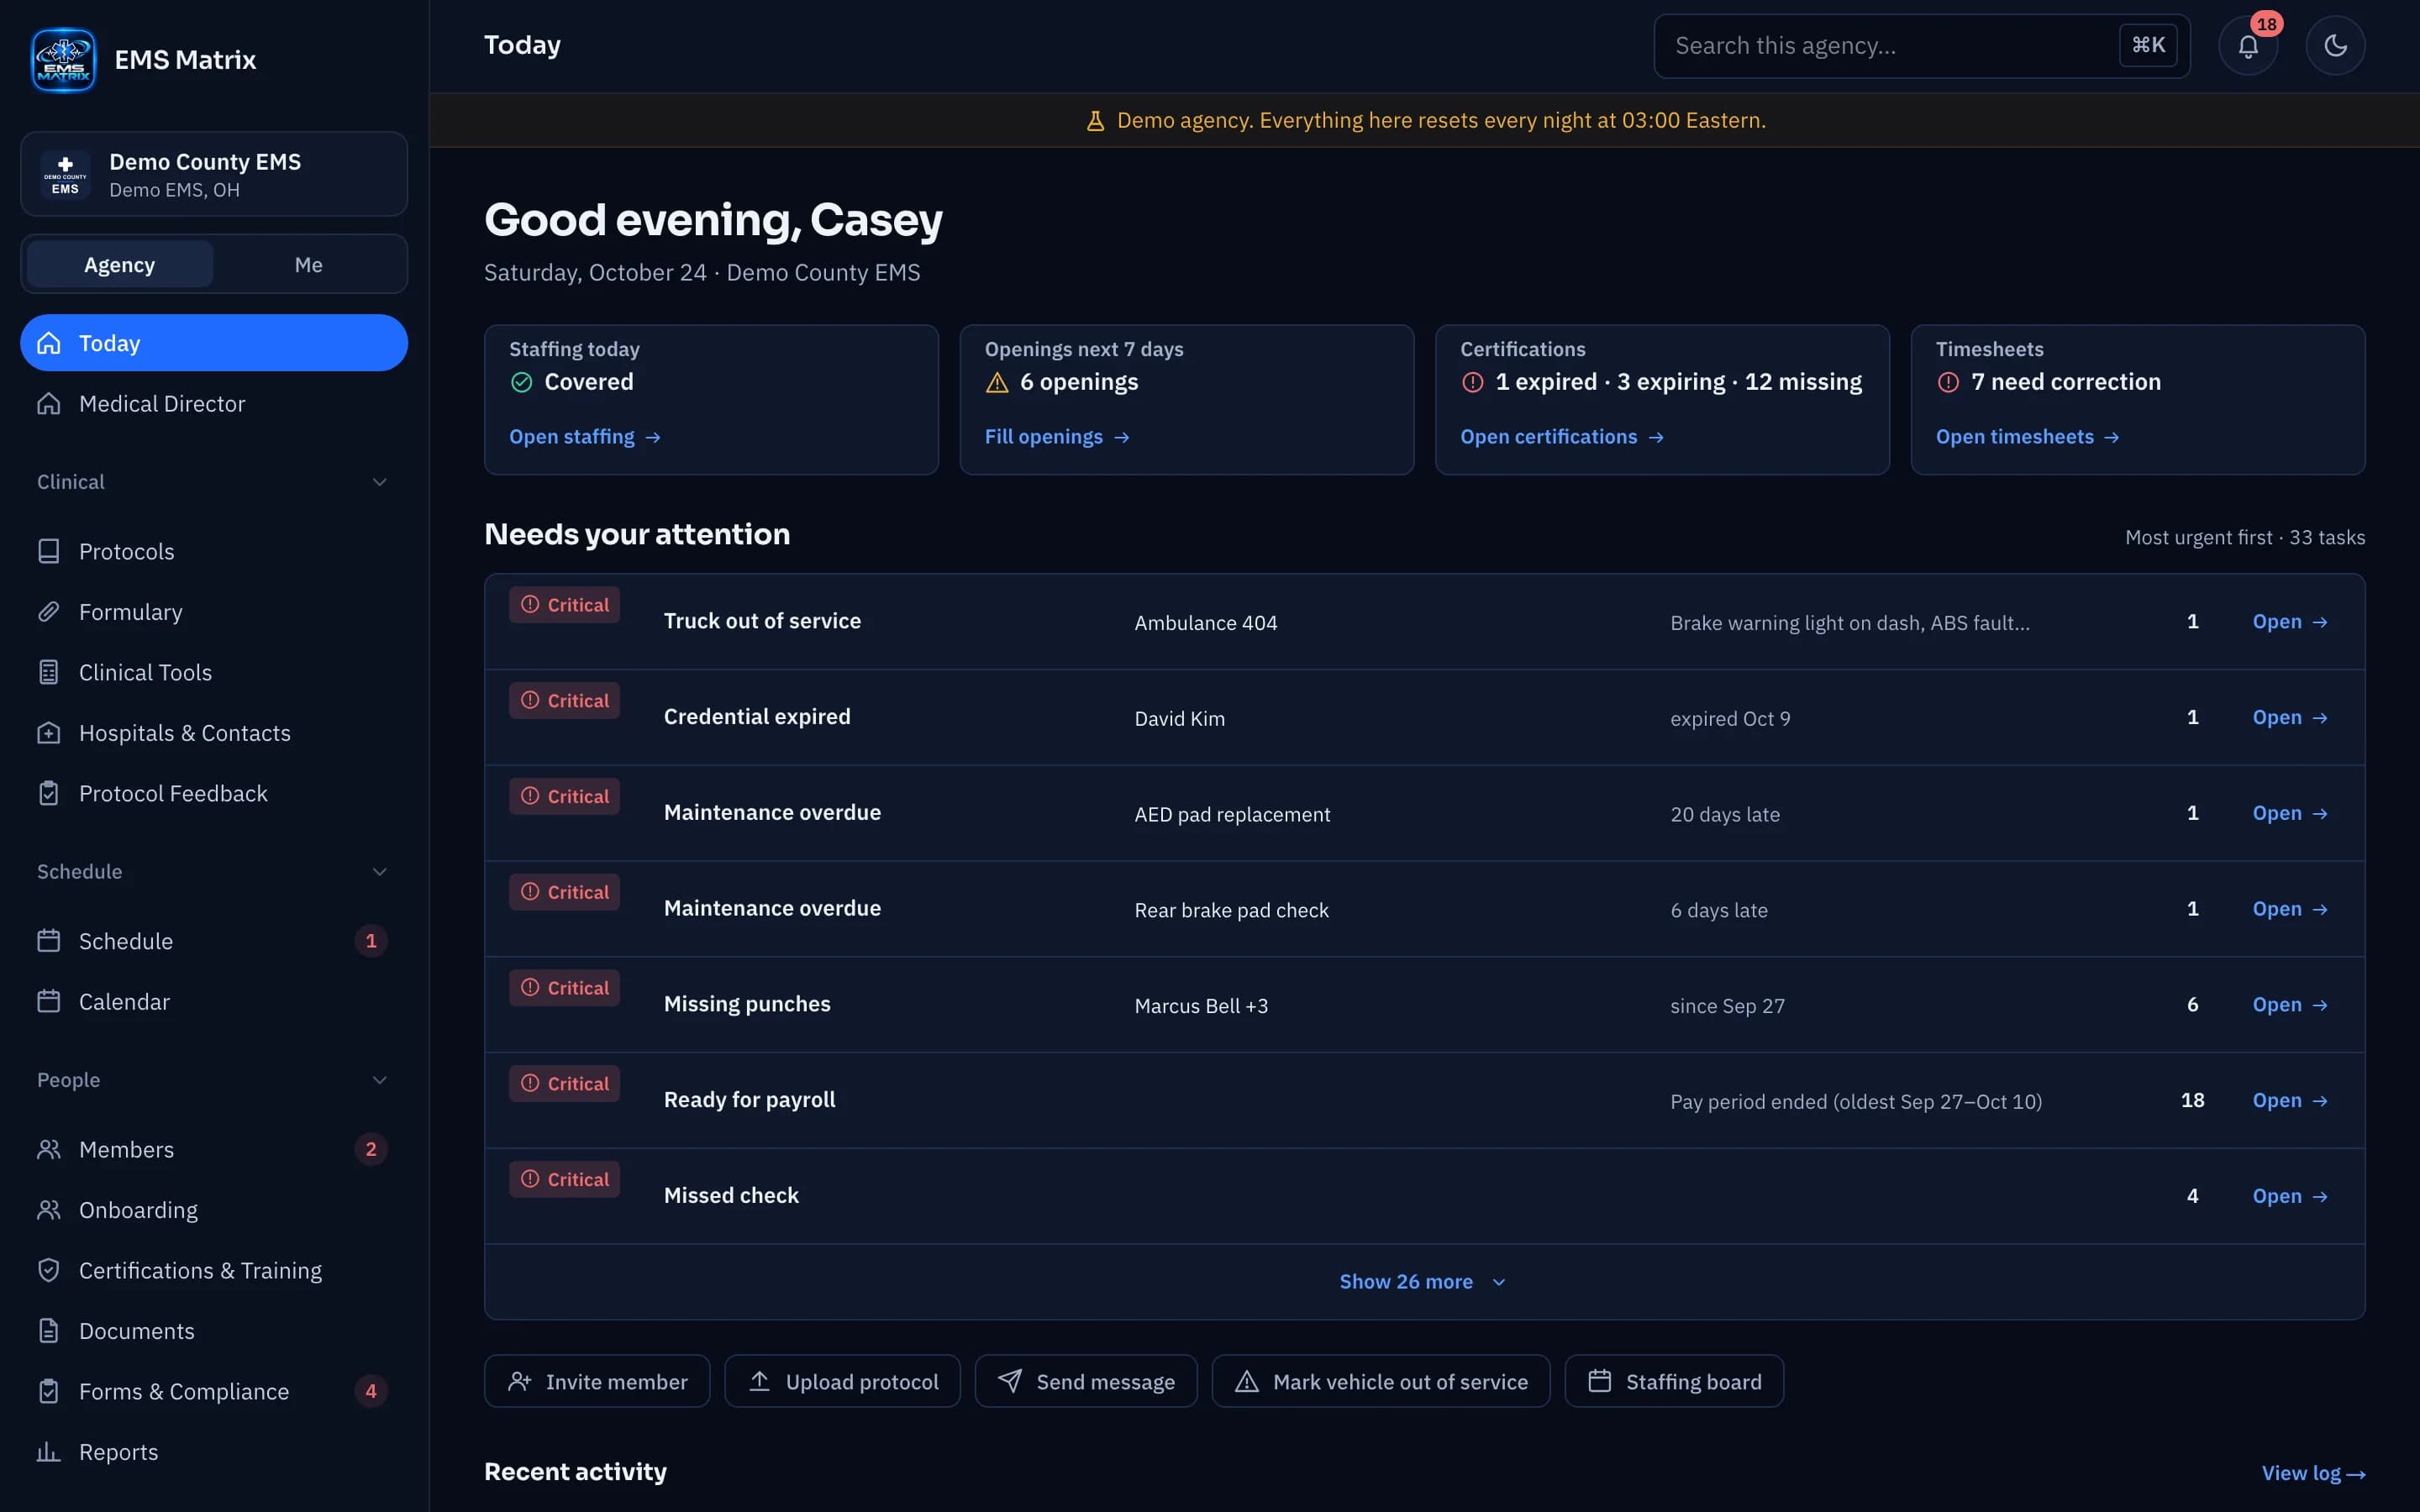2420x1512 pixels.
Task: Open Certifications & Training
Action: 214,1271
